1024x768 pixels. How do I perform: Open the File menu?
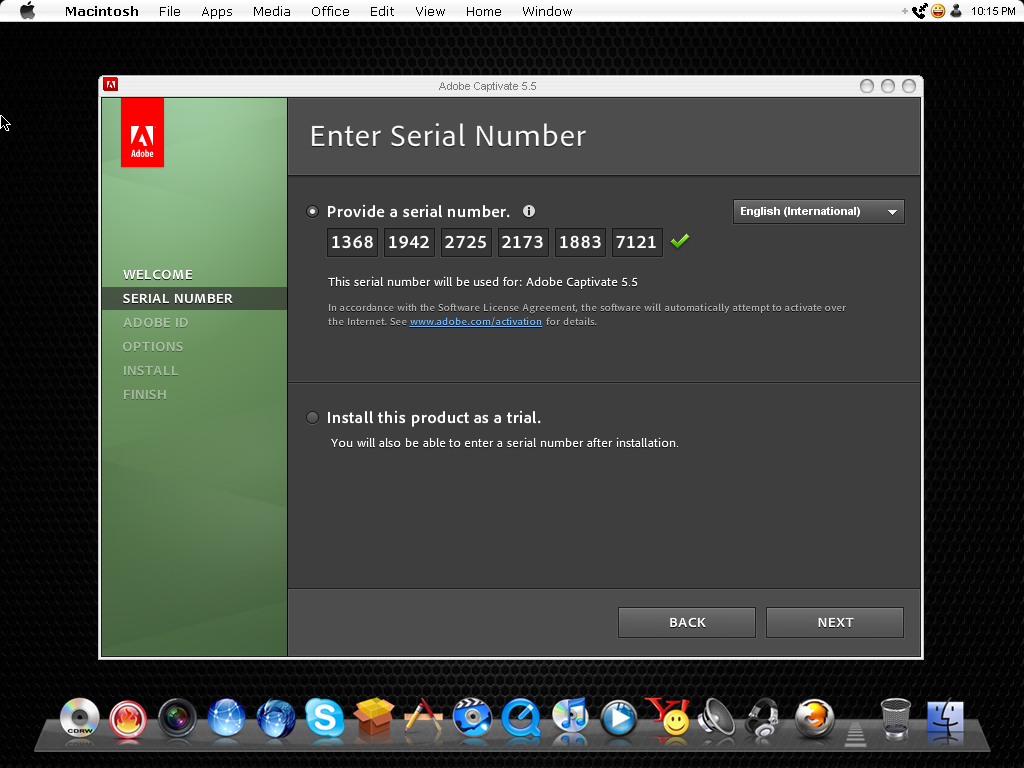pyautogui.click(x=170, y=11)
